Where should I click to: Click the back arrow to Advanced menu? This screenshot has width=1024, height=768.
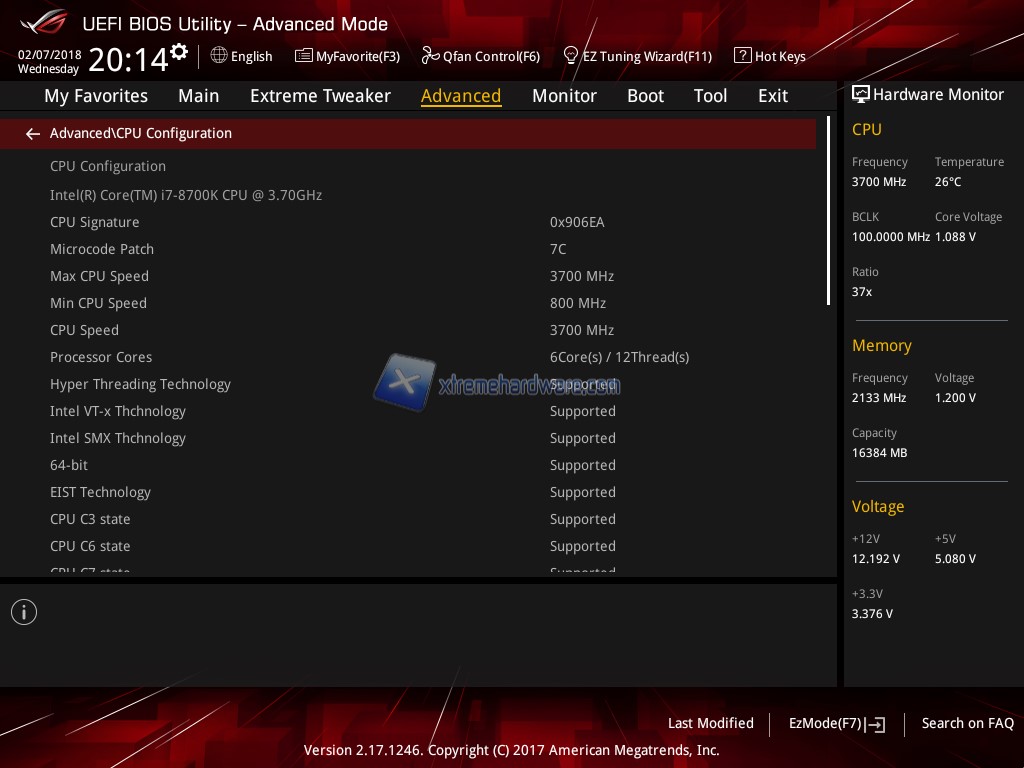coord(33,133)
